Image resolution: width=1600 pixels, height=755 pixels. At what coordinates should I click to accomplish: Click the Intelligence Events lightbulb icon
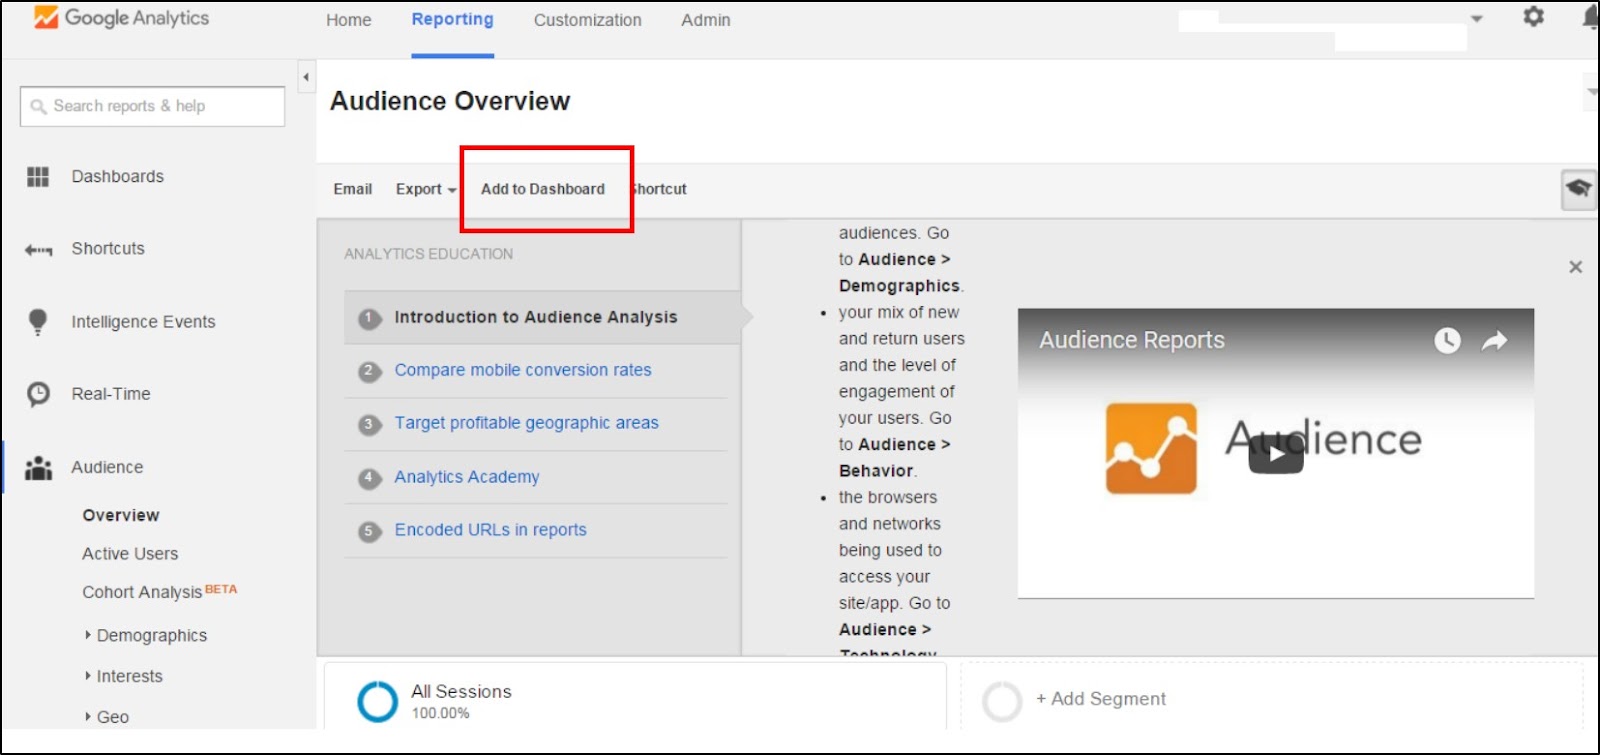coord(38,322)
